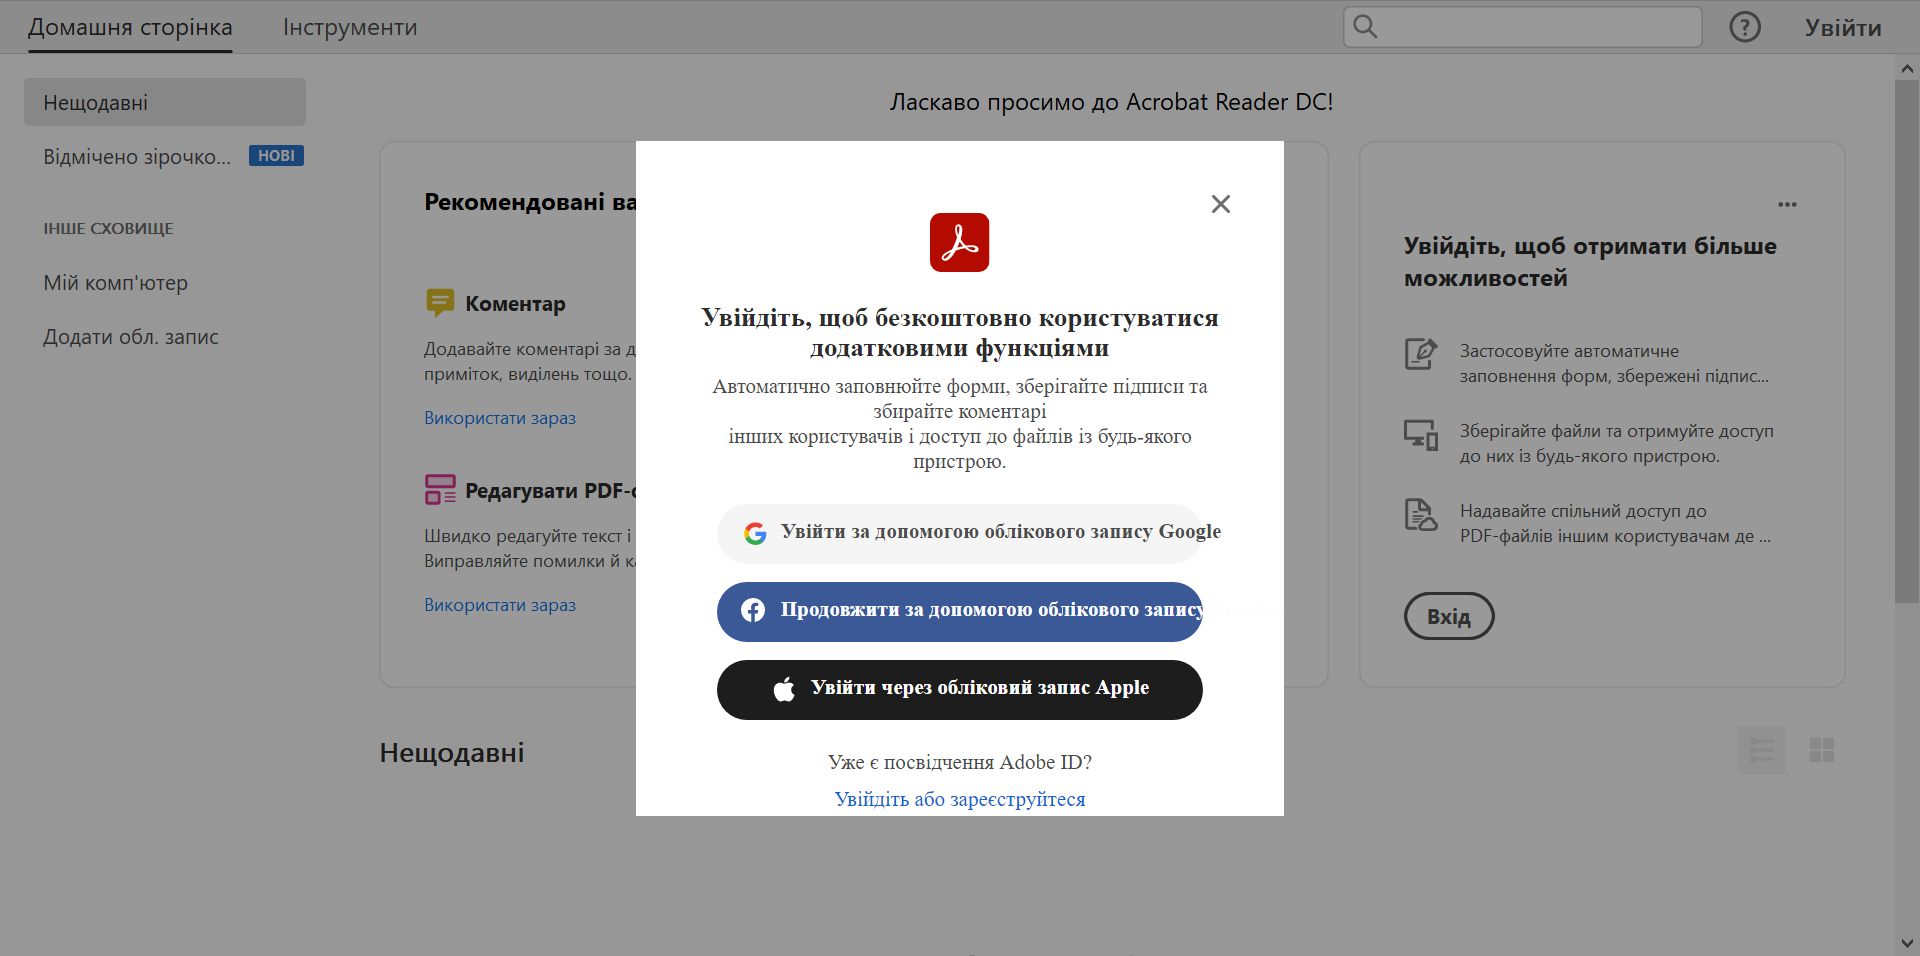
Task: Click the automatic form filling icon
Action: (x=1420, y=354)
